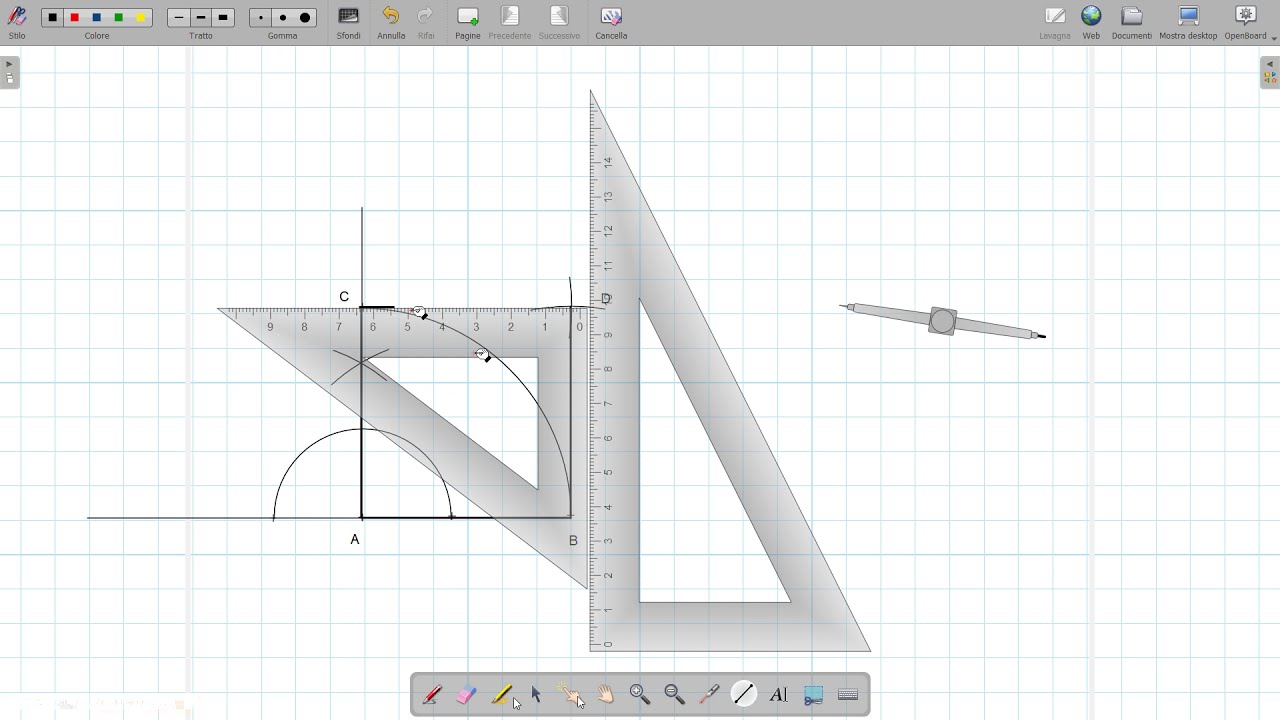1280x720 pixels.
Task: Choose the yellow pen color
Action: (141, 18)
